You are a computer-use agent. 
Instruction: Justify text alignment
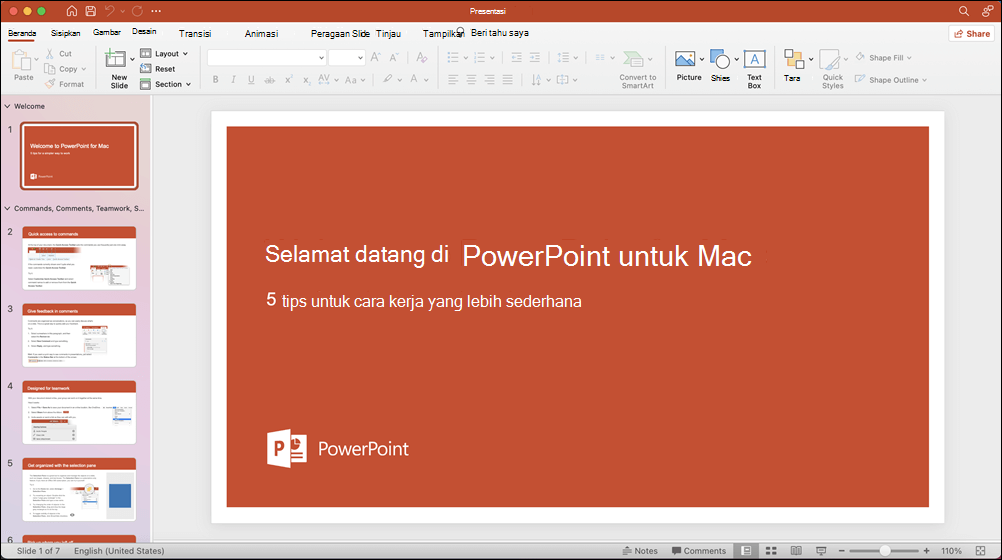(x=507, y=80)
